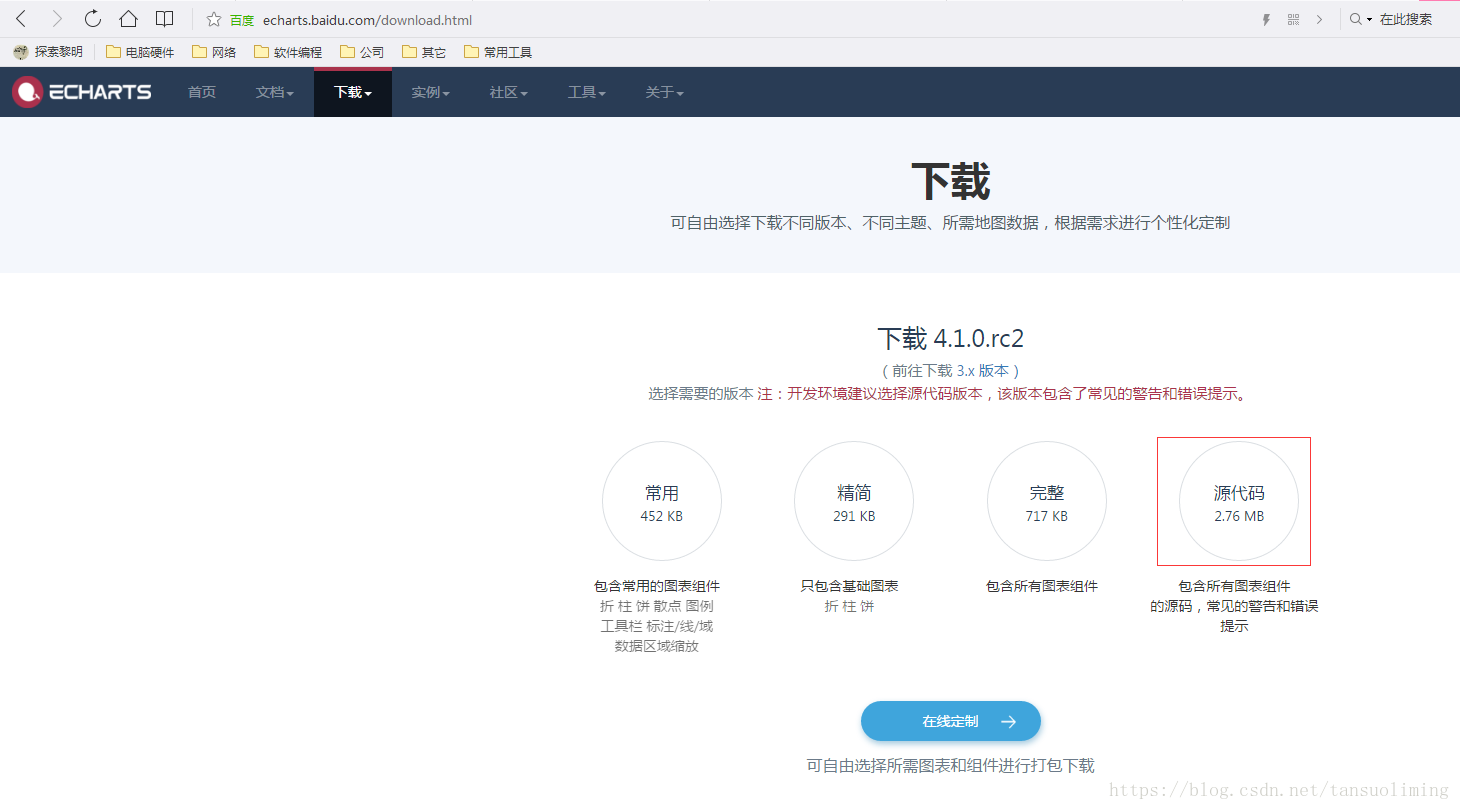Viewport: 1460px width, 810px height.
Task: Click text 只包含基础图表
Action: (x=850, y=586)
